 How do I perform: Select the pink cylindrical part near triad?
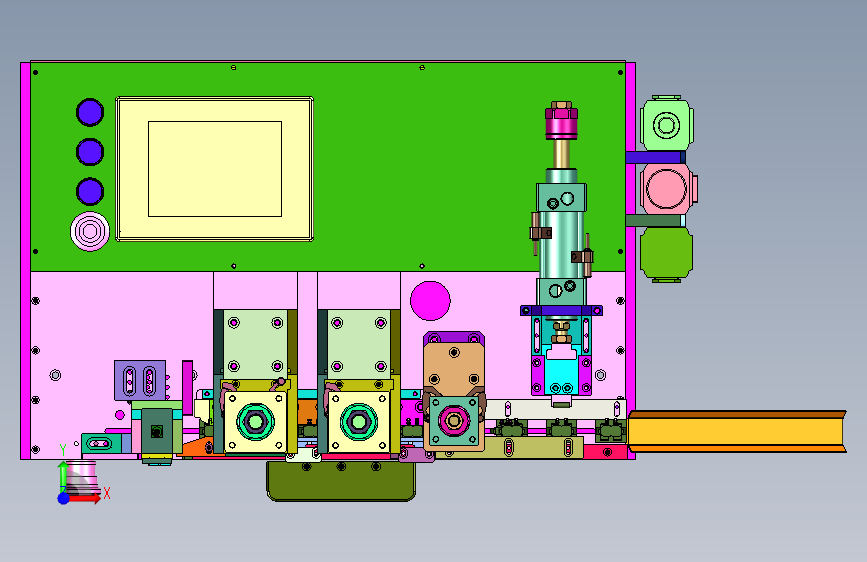coord(83,478)
